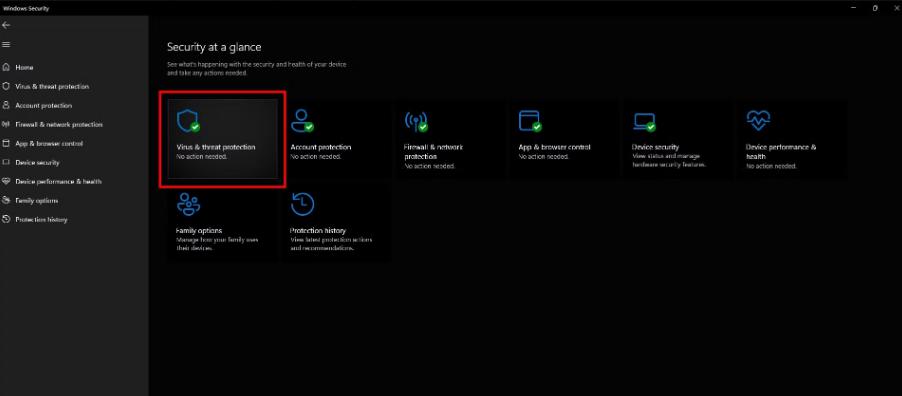Click 'Manage how your family uses their devices' text
The height and width of the screenshot is (396, 902).
217,244
